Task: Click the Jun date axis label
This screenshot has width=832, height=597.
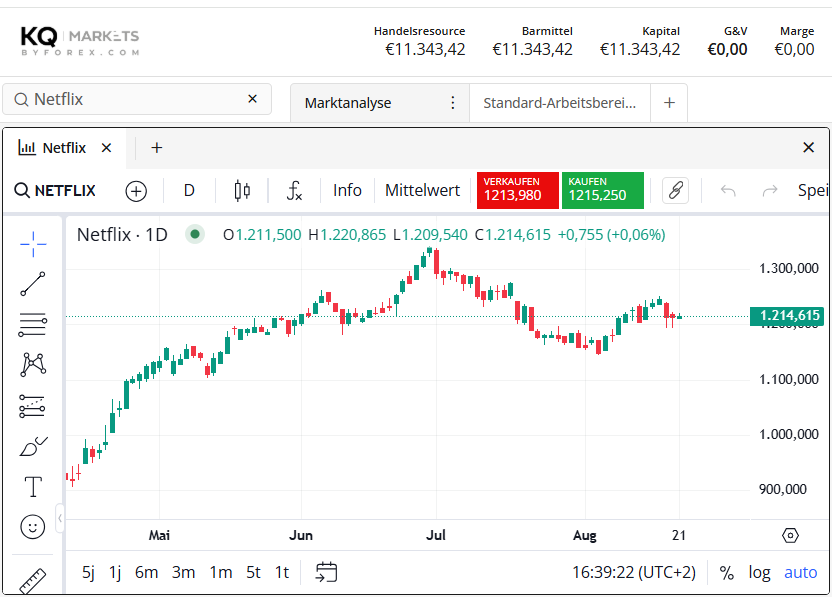Action: click(301, 535)
